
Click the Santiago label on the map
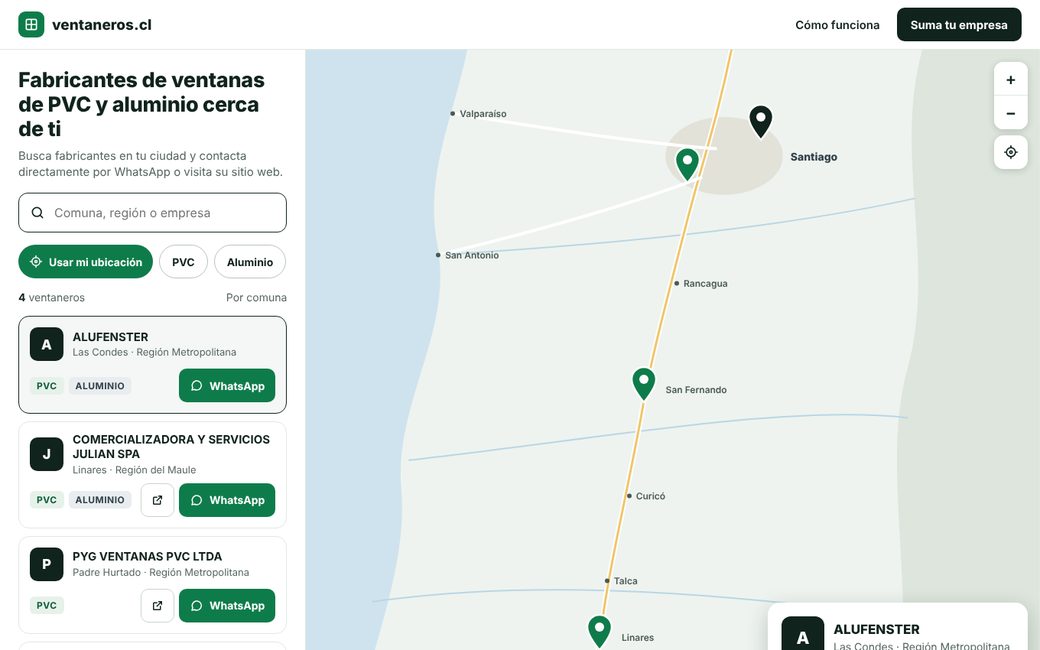point(813,157)
